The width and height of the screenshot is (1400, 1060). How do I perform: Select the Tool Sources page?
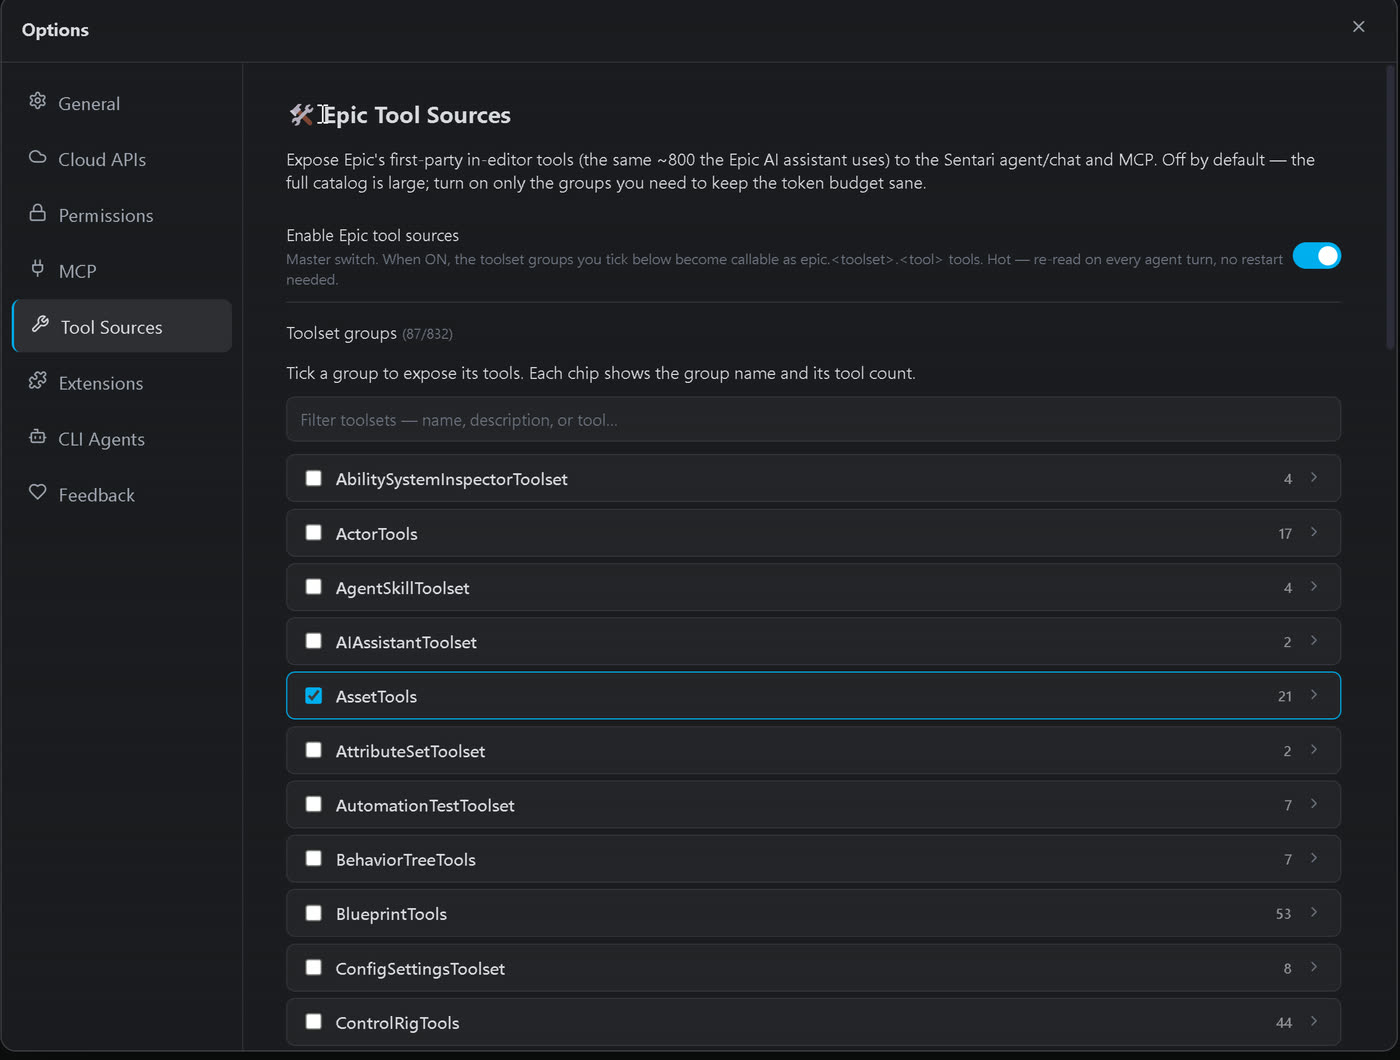click(122, 326)
